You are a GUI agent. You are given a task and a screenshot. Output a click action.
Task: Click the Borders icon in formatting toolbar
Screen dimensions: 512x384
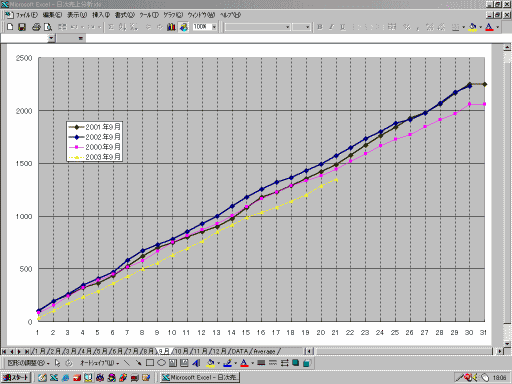point(455,27)
